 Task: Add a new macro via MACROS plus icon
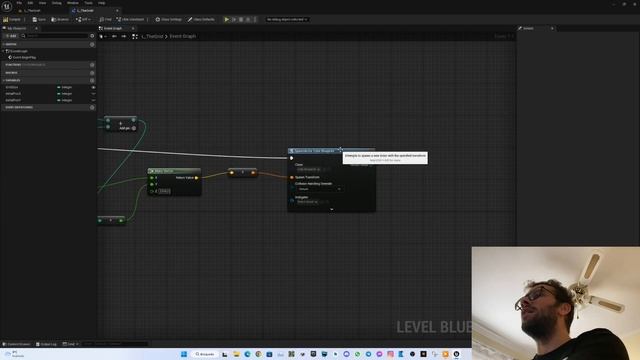point(92,73)
